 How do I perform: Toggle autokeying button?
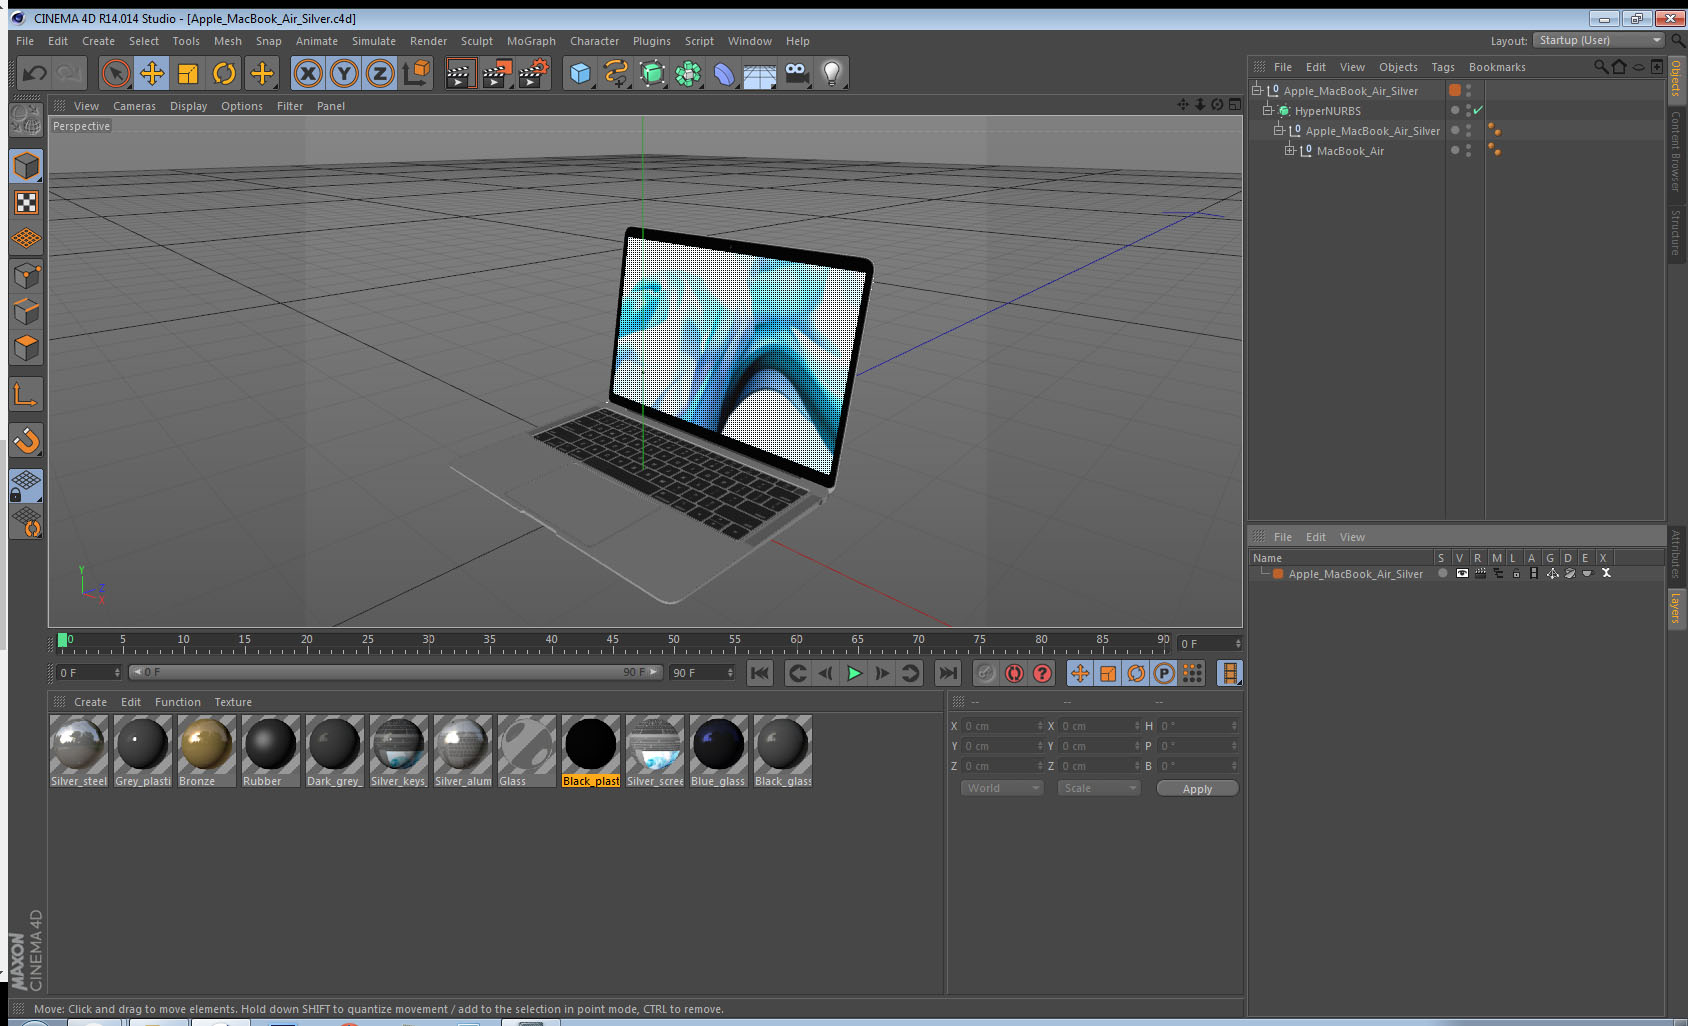pyautogui.click(x=1014, y=673)
